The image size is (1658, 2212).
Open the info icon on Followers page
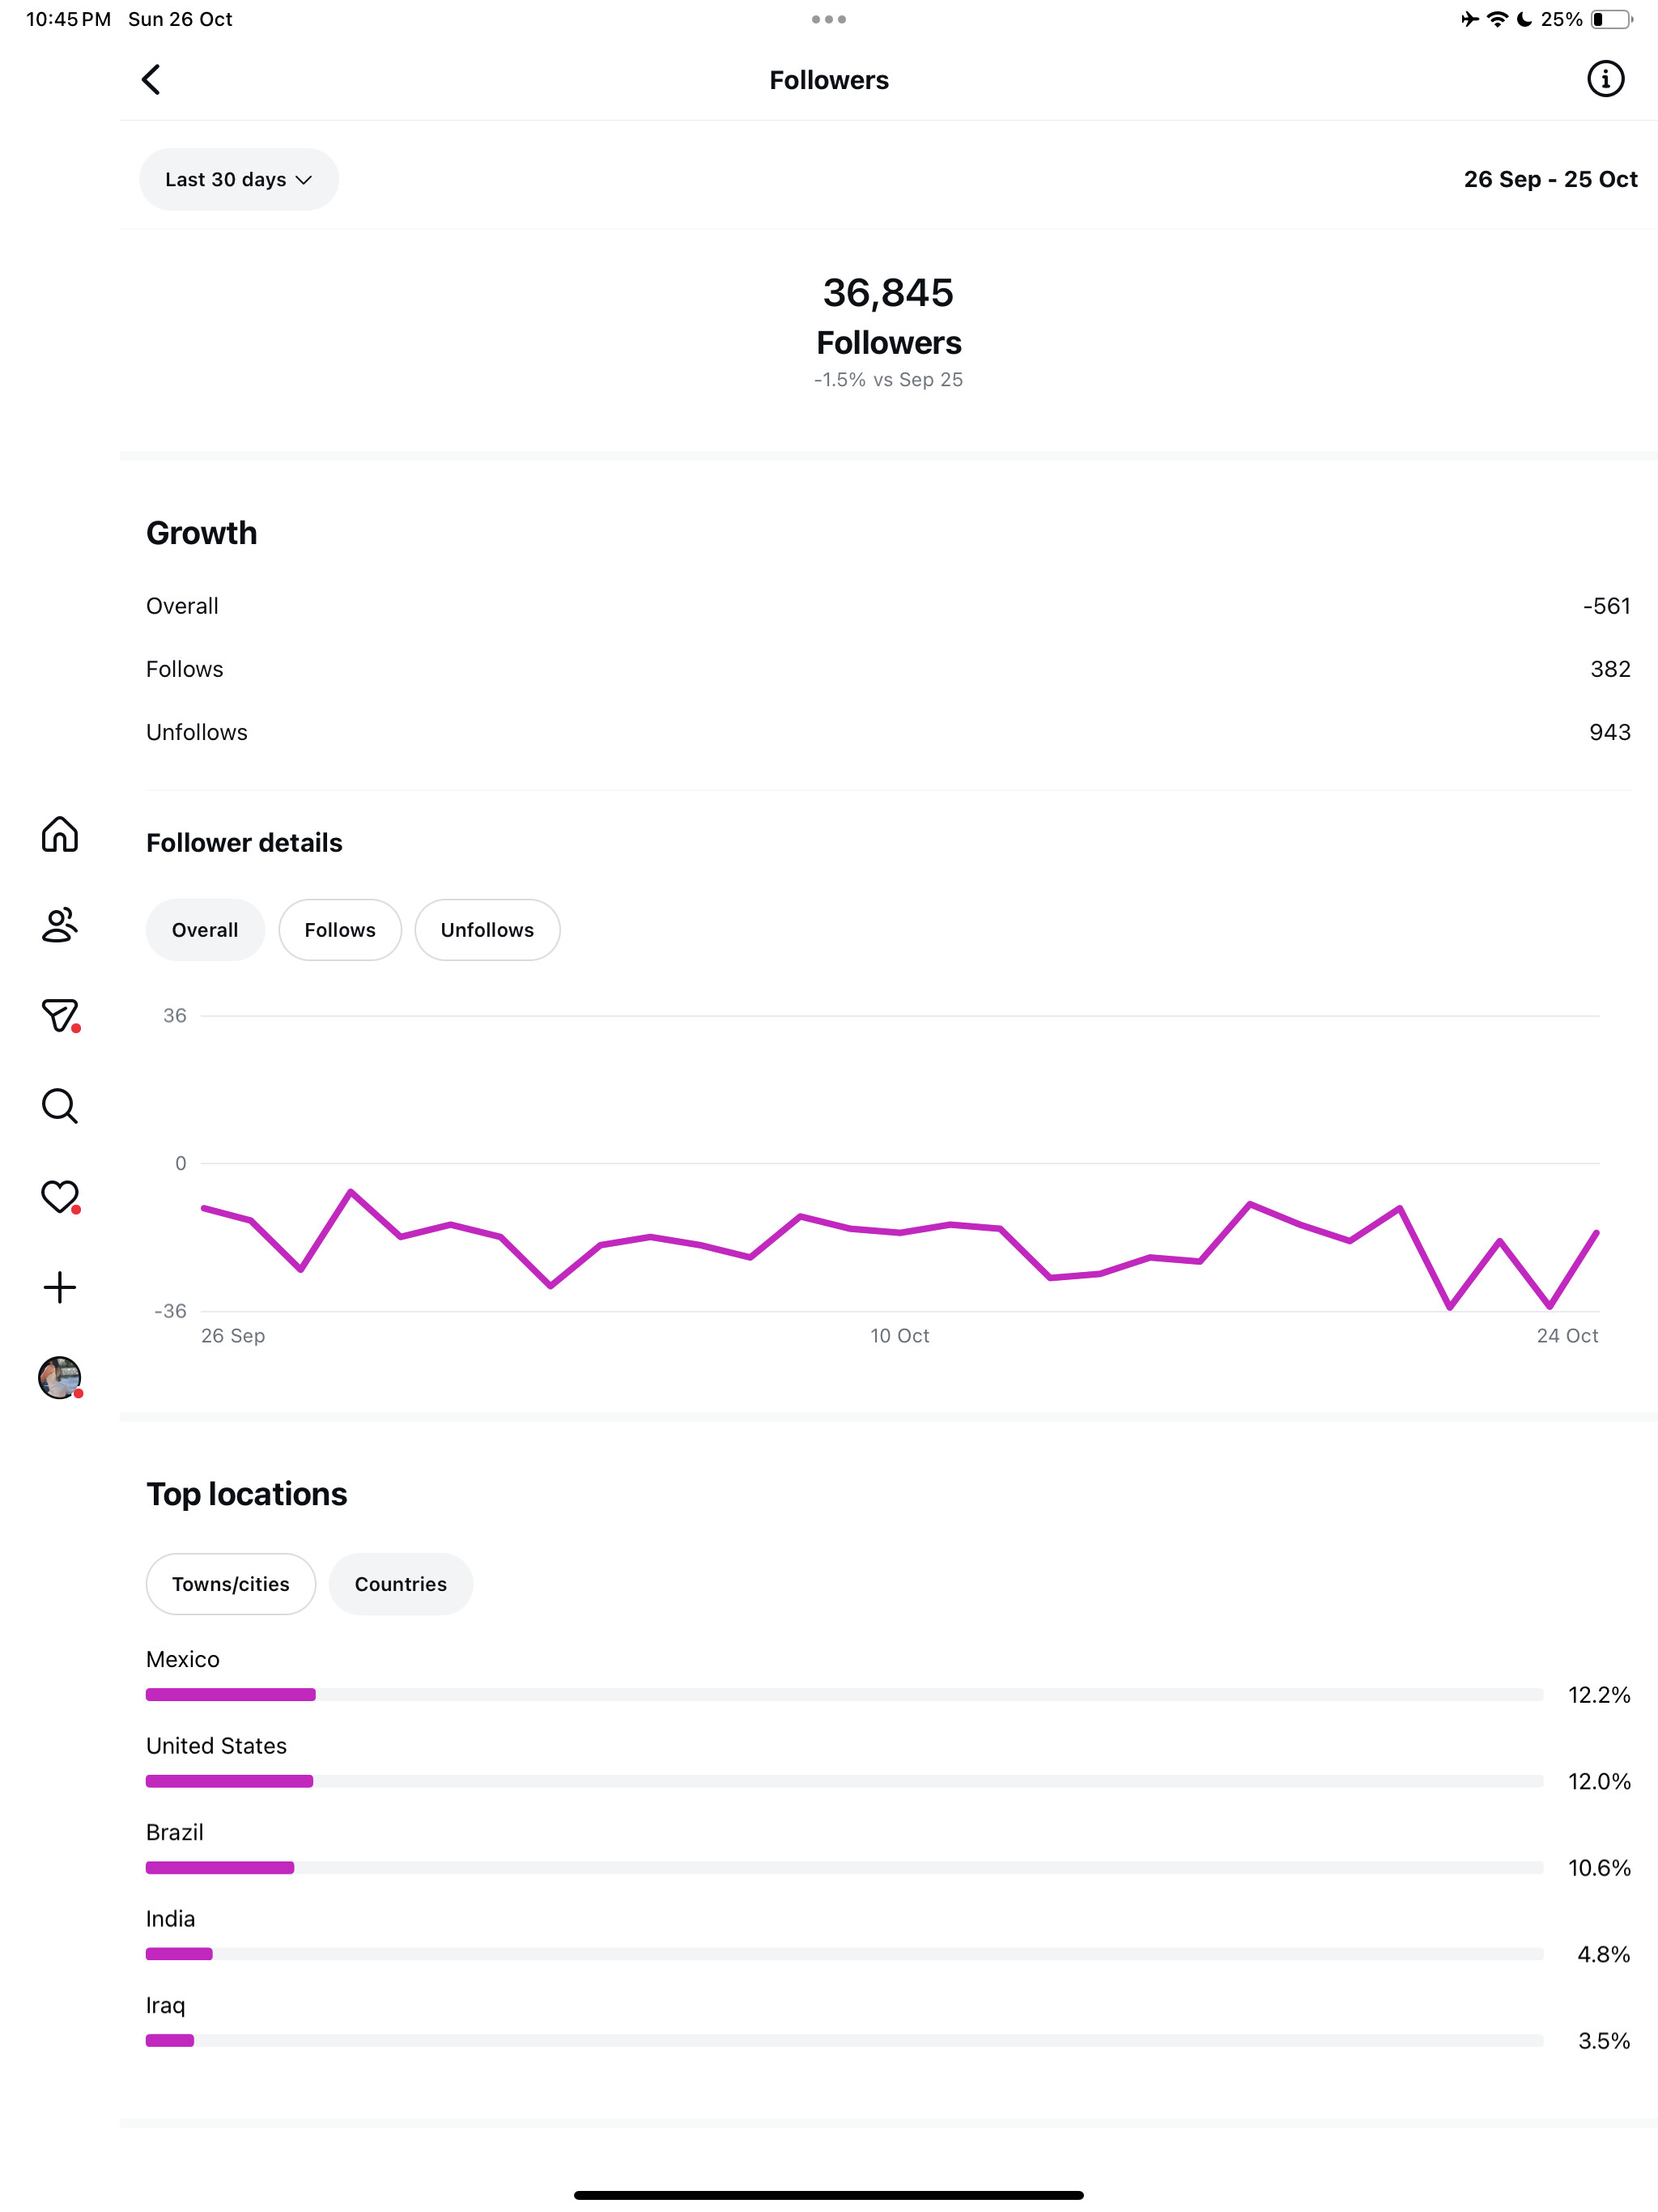[x=1605, y=79]
